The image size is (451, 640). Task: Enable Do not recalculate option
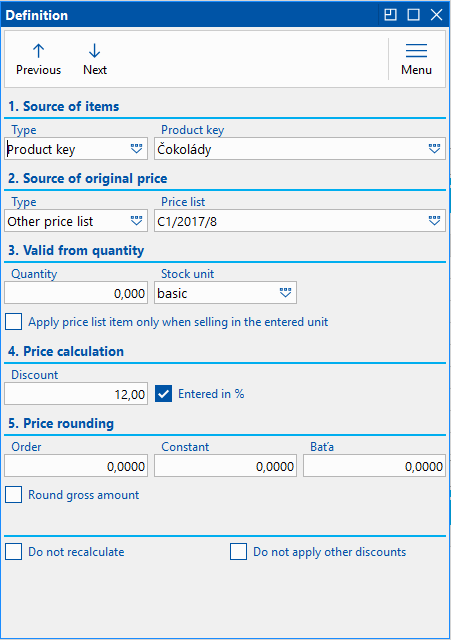[13, 552]
